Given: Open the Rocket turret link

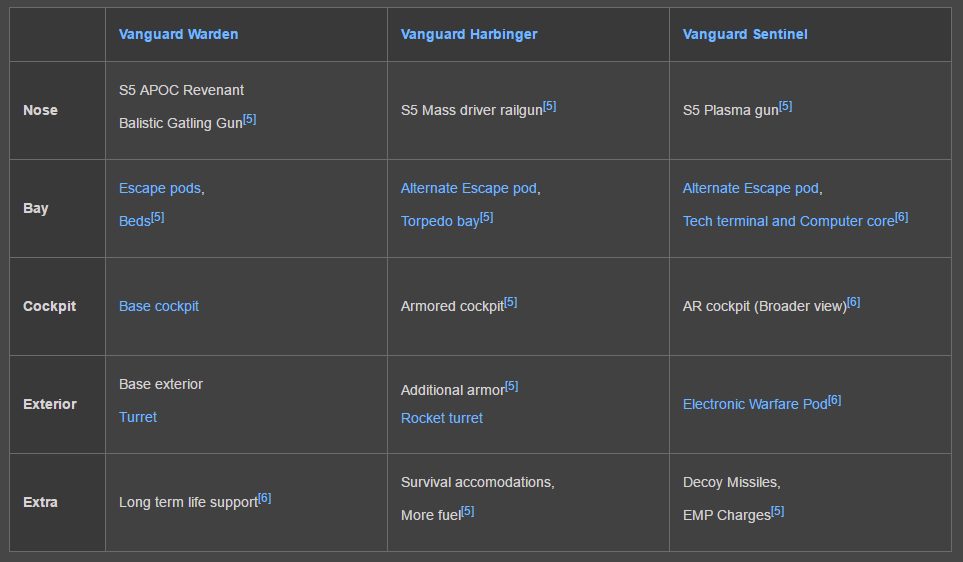Looking at the screenshot, I should tap(442, 418).
